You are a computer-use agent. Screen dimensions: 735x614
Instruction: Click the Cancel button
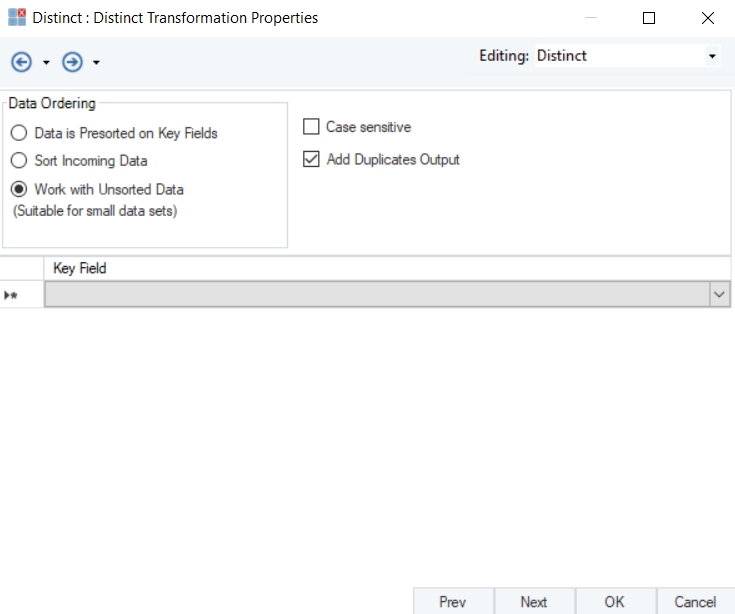tap(695, 601)
